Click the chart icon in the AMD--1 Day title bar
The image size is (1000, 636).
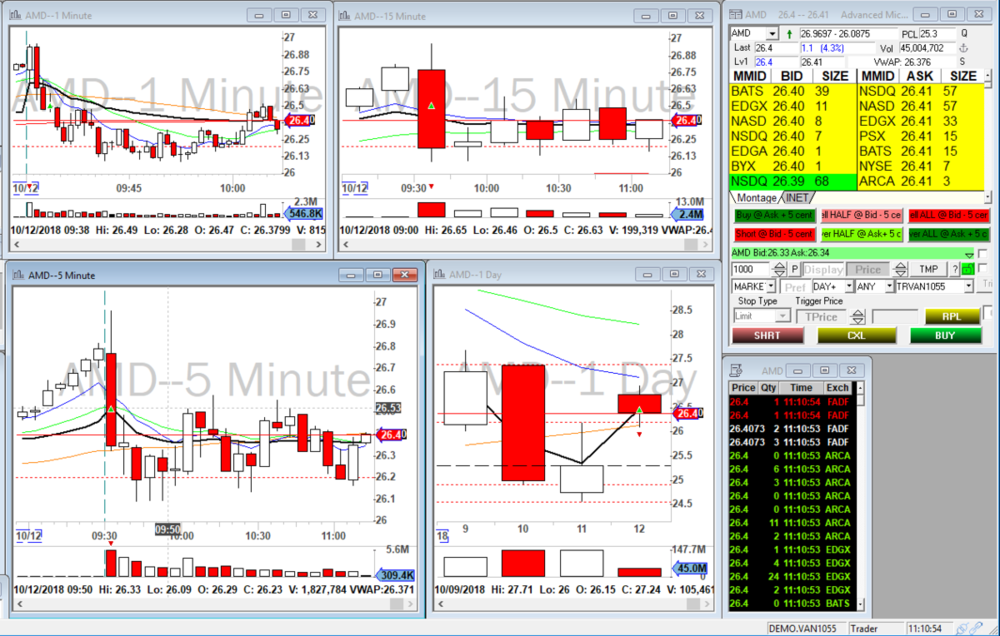440,274
